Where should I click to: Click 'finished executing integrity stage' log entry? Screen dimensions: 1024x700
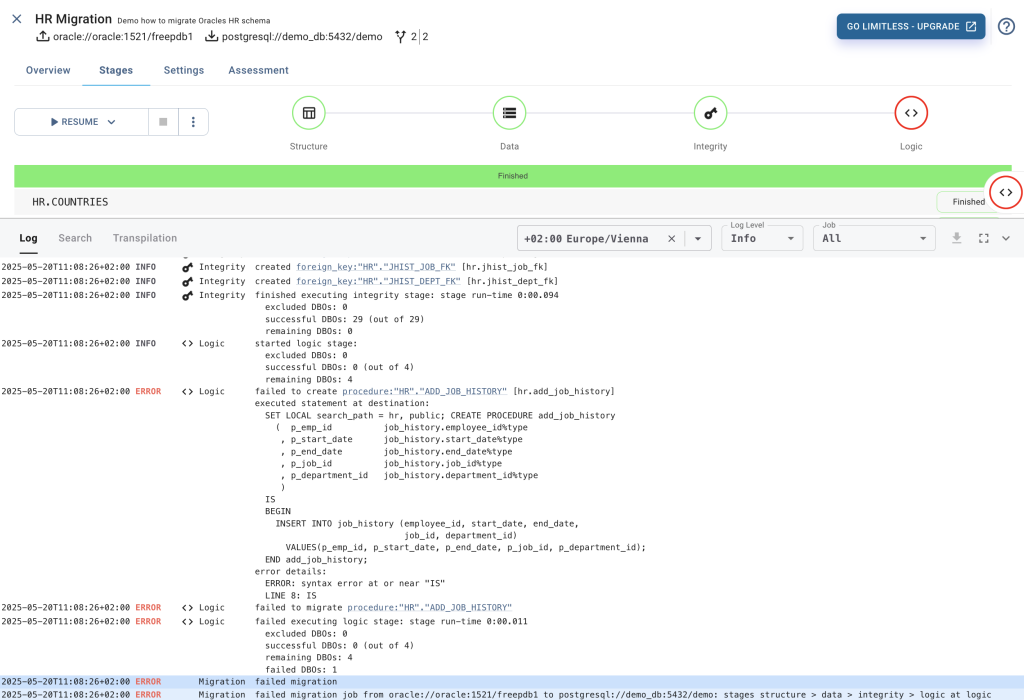407,295
